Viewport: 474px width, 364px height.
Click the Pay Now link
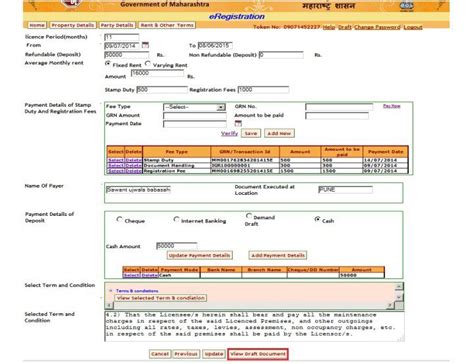(391, 106)
